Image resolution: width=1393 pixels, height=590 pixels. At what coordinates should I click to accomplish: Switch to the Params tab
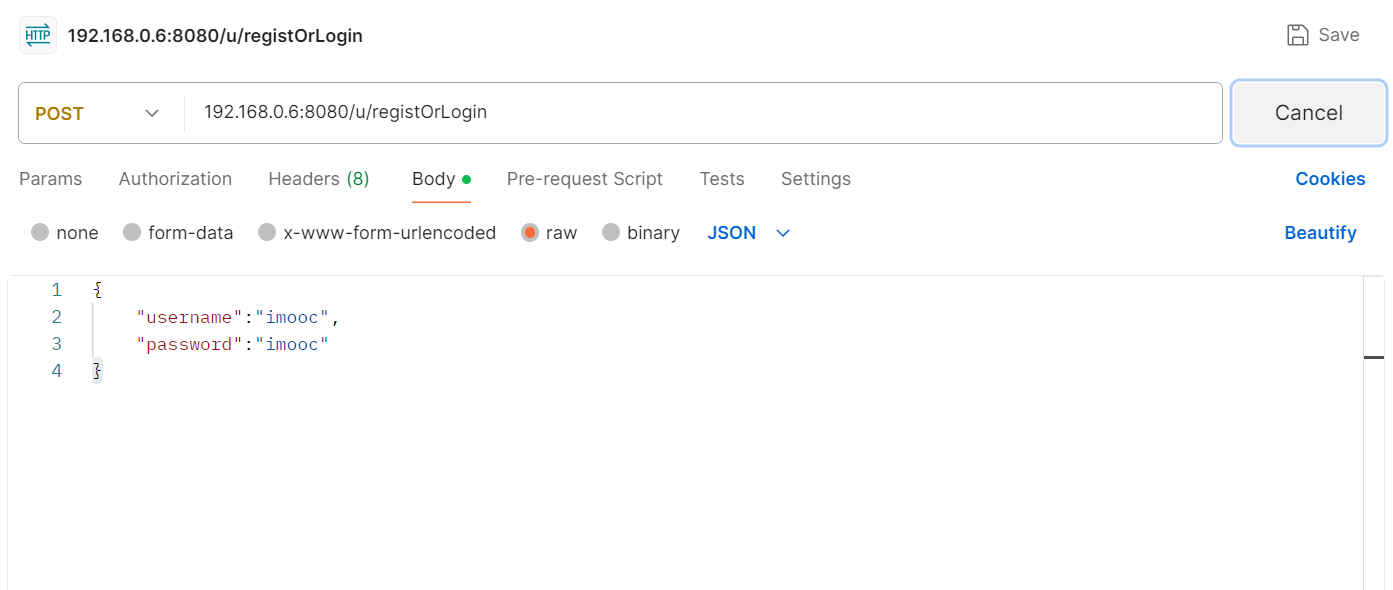point(51,179)
